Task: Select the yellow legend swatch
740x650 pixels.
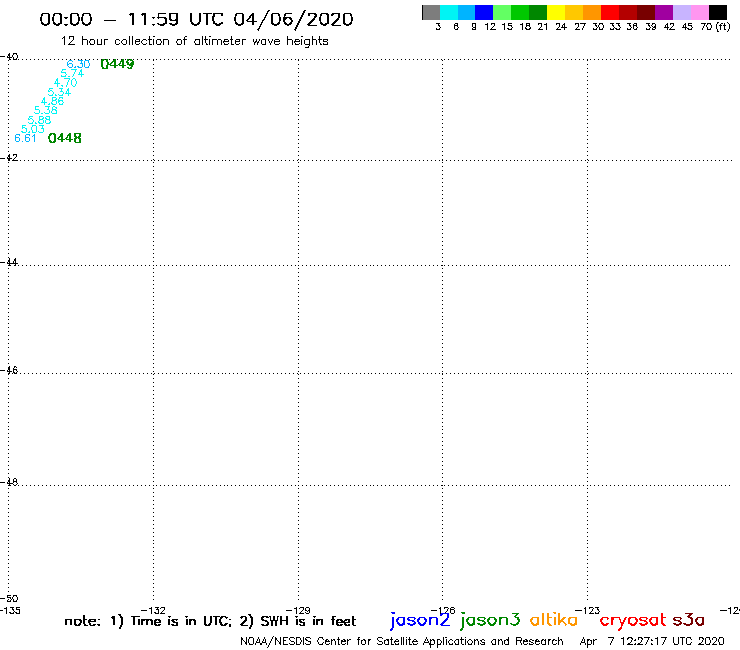Action: point(556,12)
